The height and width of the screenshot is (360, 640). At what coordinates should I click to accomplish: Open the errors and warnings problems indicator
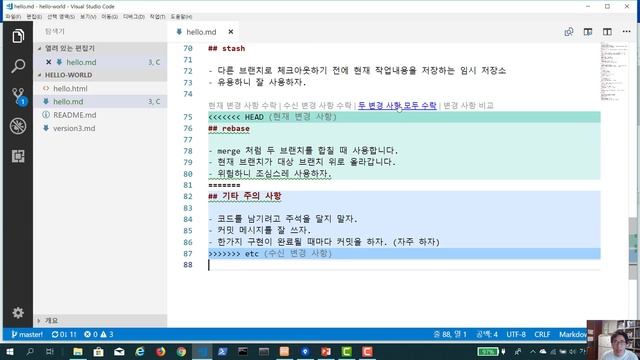point(99,334)
